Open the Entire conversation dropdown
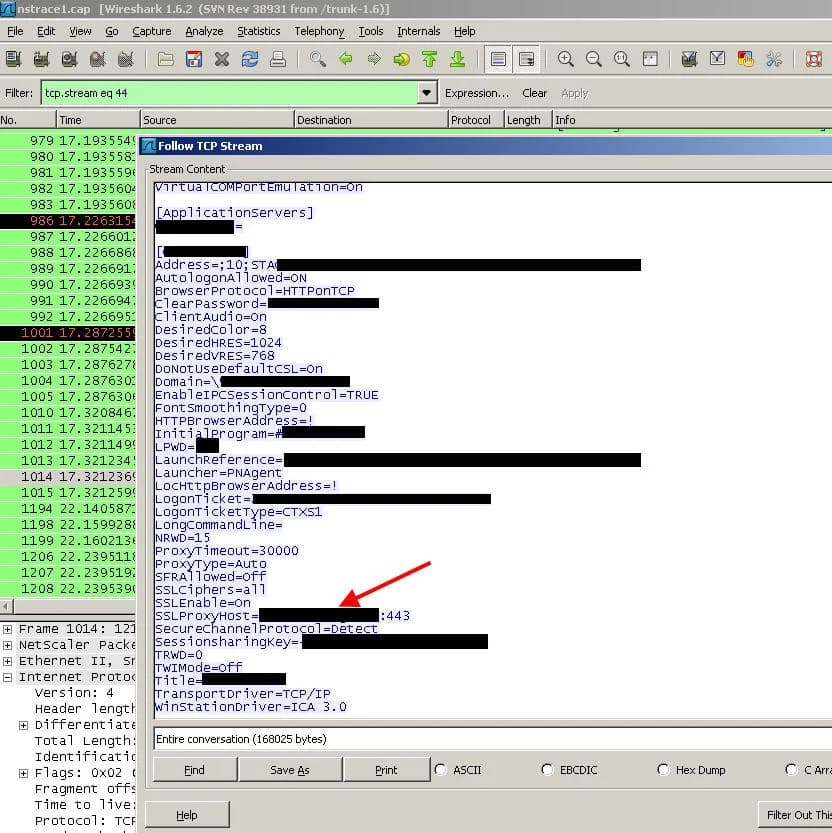 coord(493,739)
